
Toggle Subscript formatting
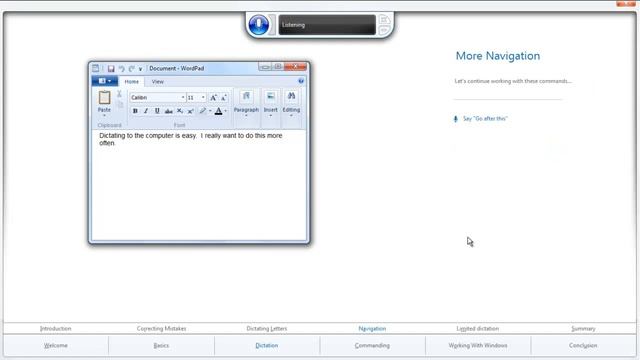coord(180,111)
